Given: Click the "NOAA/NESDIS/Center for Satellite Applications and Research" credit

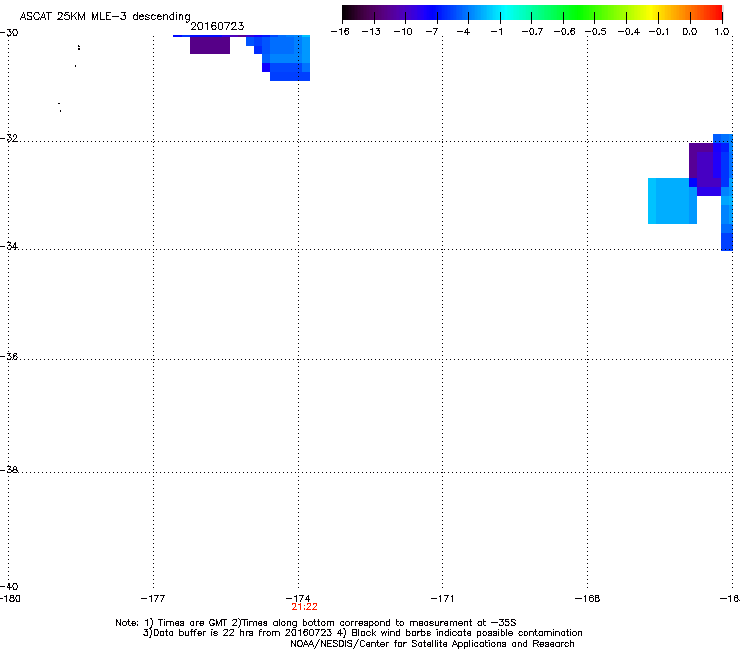Looking at the screenshot, I should click(x=432, y=644).
